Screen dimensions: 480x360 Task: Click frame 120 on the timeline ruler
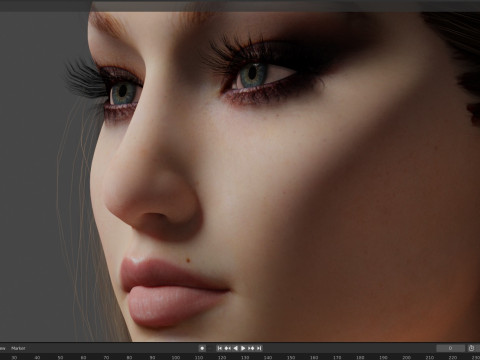pos(222,357)
